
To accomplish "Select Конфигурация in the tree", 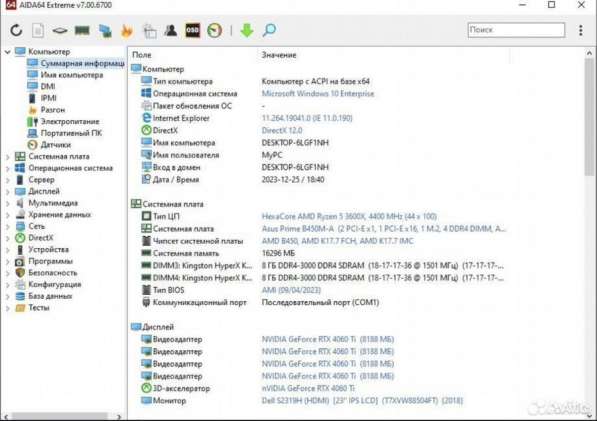I will click(x=54, y=285).
